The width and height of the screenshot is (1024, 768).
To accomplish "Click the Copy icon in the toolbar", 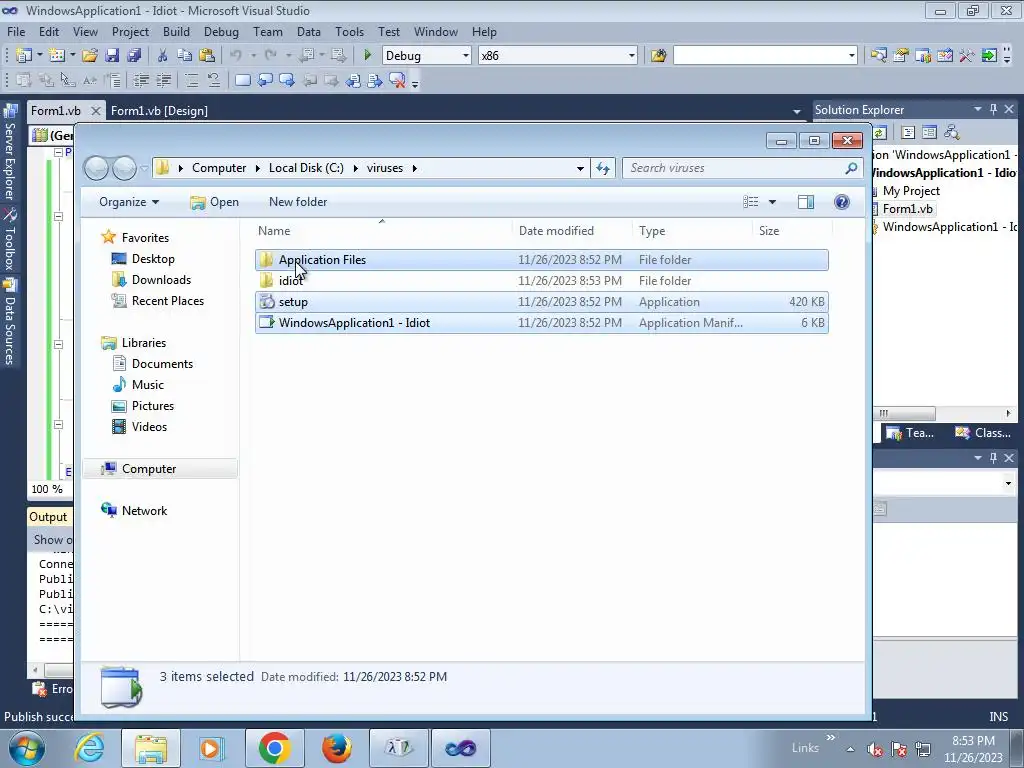I will pyautogui.click(x=185, y=56).
